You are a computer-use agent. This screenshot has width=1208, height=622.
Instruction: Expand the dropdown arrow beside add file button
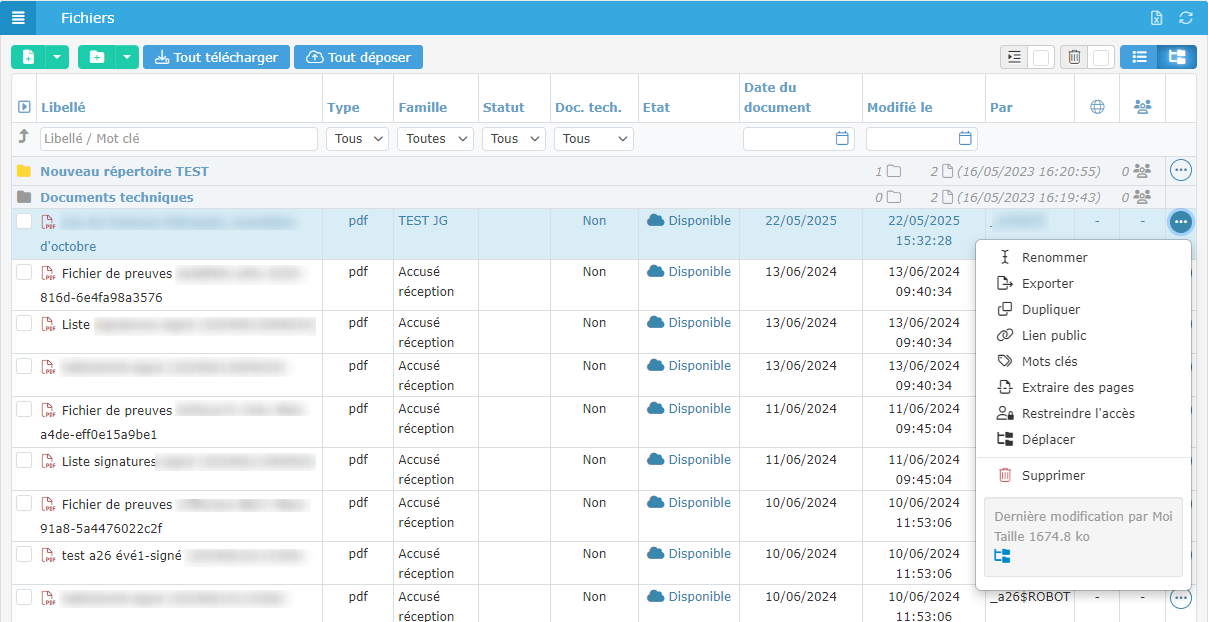tap(57, 57)
